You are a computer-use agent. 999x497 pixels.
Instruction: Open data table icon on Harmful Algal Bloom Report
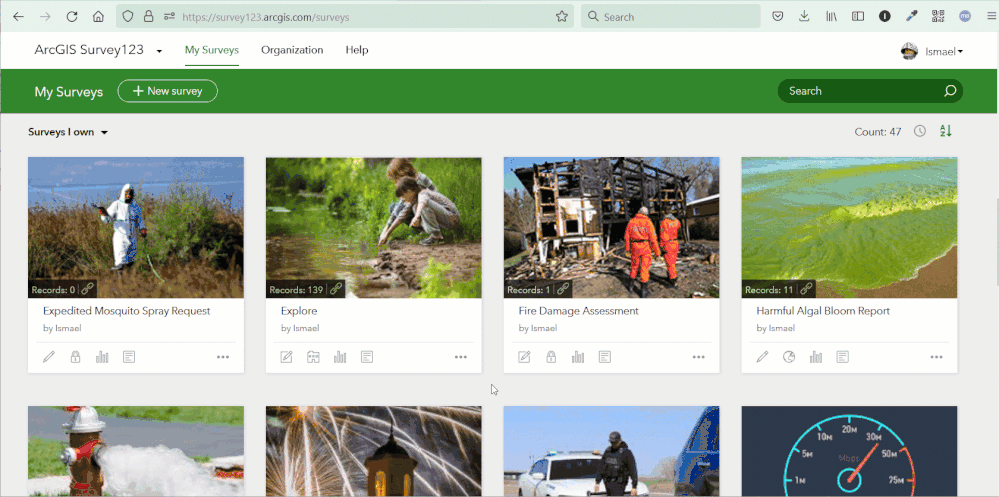(843, 357)
